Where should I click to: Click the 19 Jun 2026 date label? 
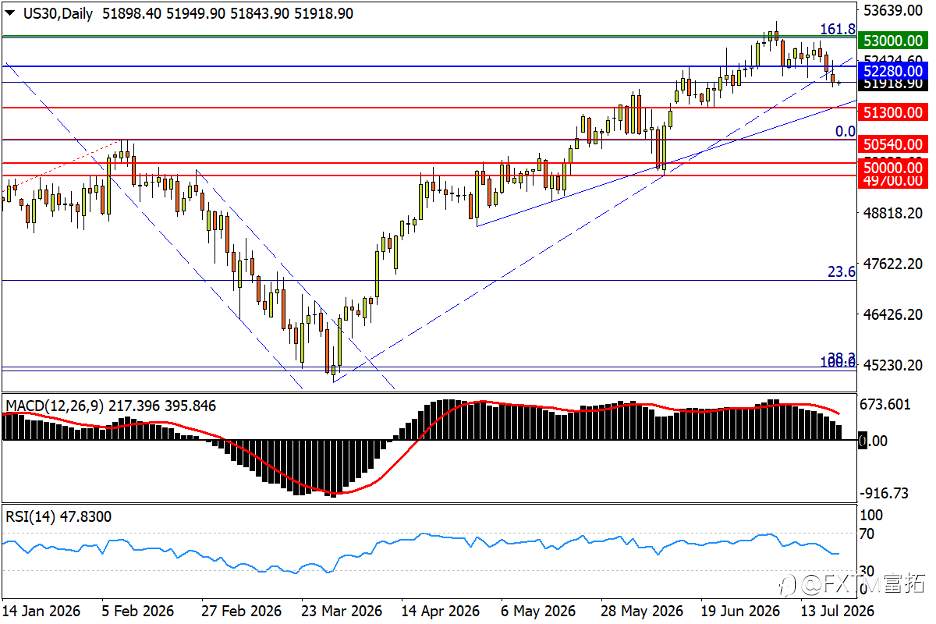click(x=740, y=611)
